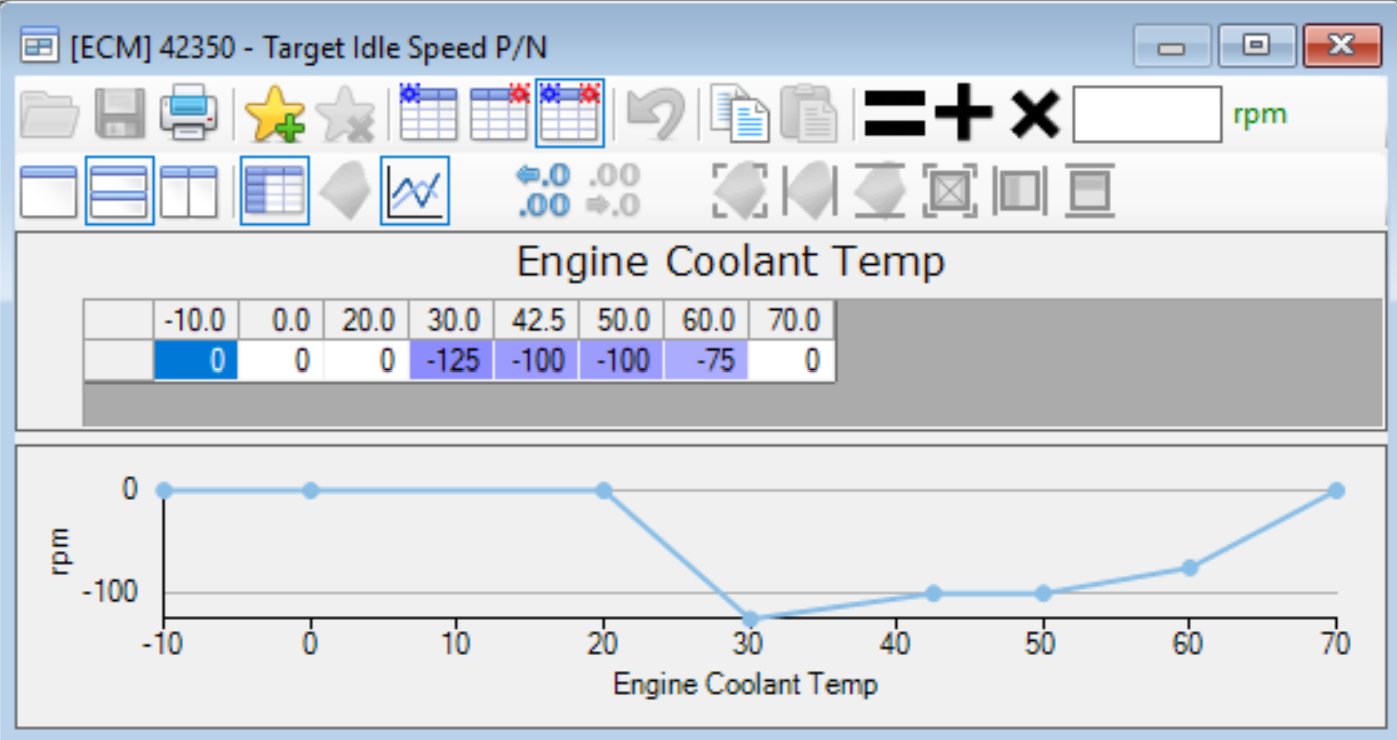
Task: Select the -100 cell under 42.5
Action: tap(536, 360)
